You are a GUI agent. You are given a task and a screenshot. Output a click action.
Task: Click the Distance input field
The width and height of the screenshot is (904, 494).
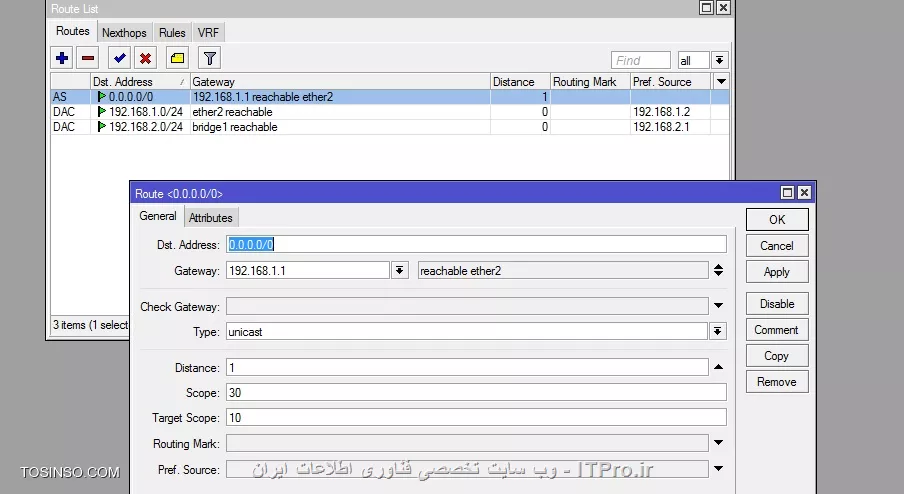[x=467, y=367]
